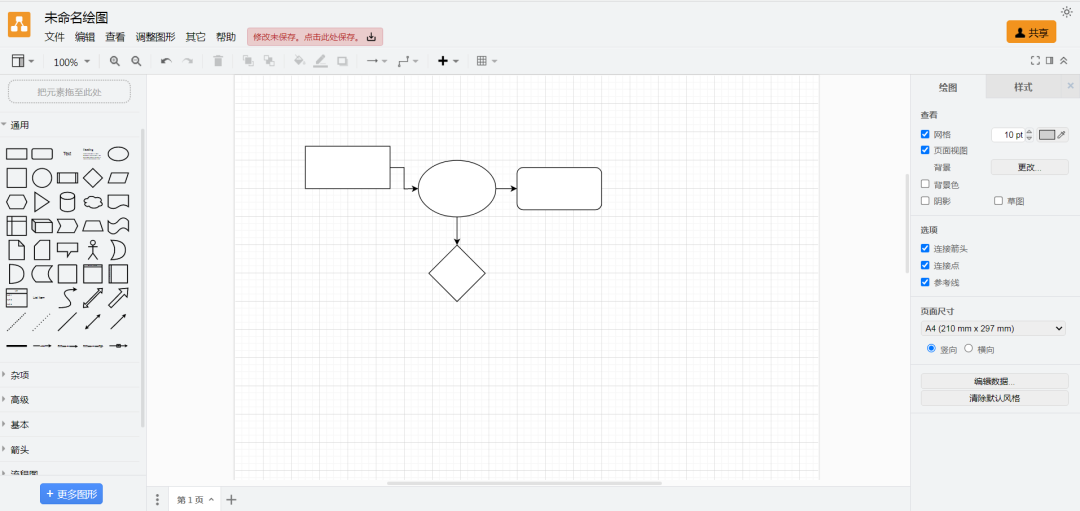Click the zoom in magnifier icon

point(115,61)
